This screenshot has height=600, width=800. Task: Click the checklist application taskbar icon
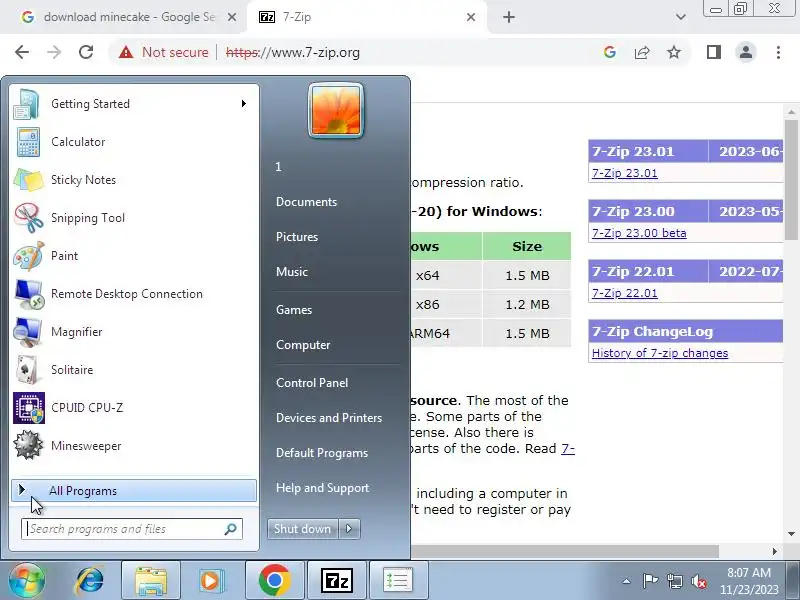(x=398, y=581)
